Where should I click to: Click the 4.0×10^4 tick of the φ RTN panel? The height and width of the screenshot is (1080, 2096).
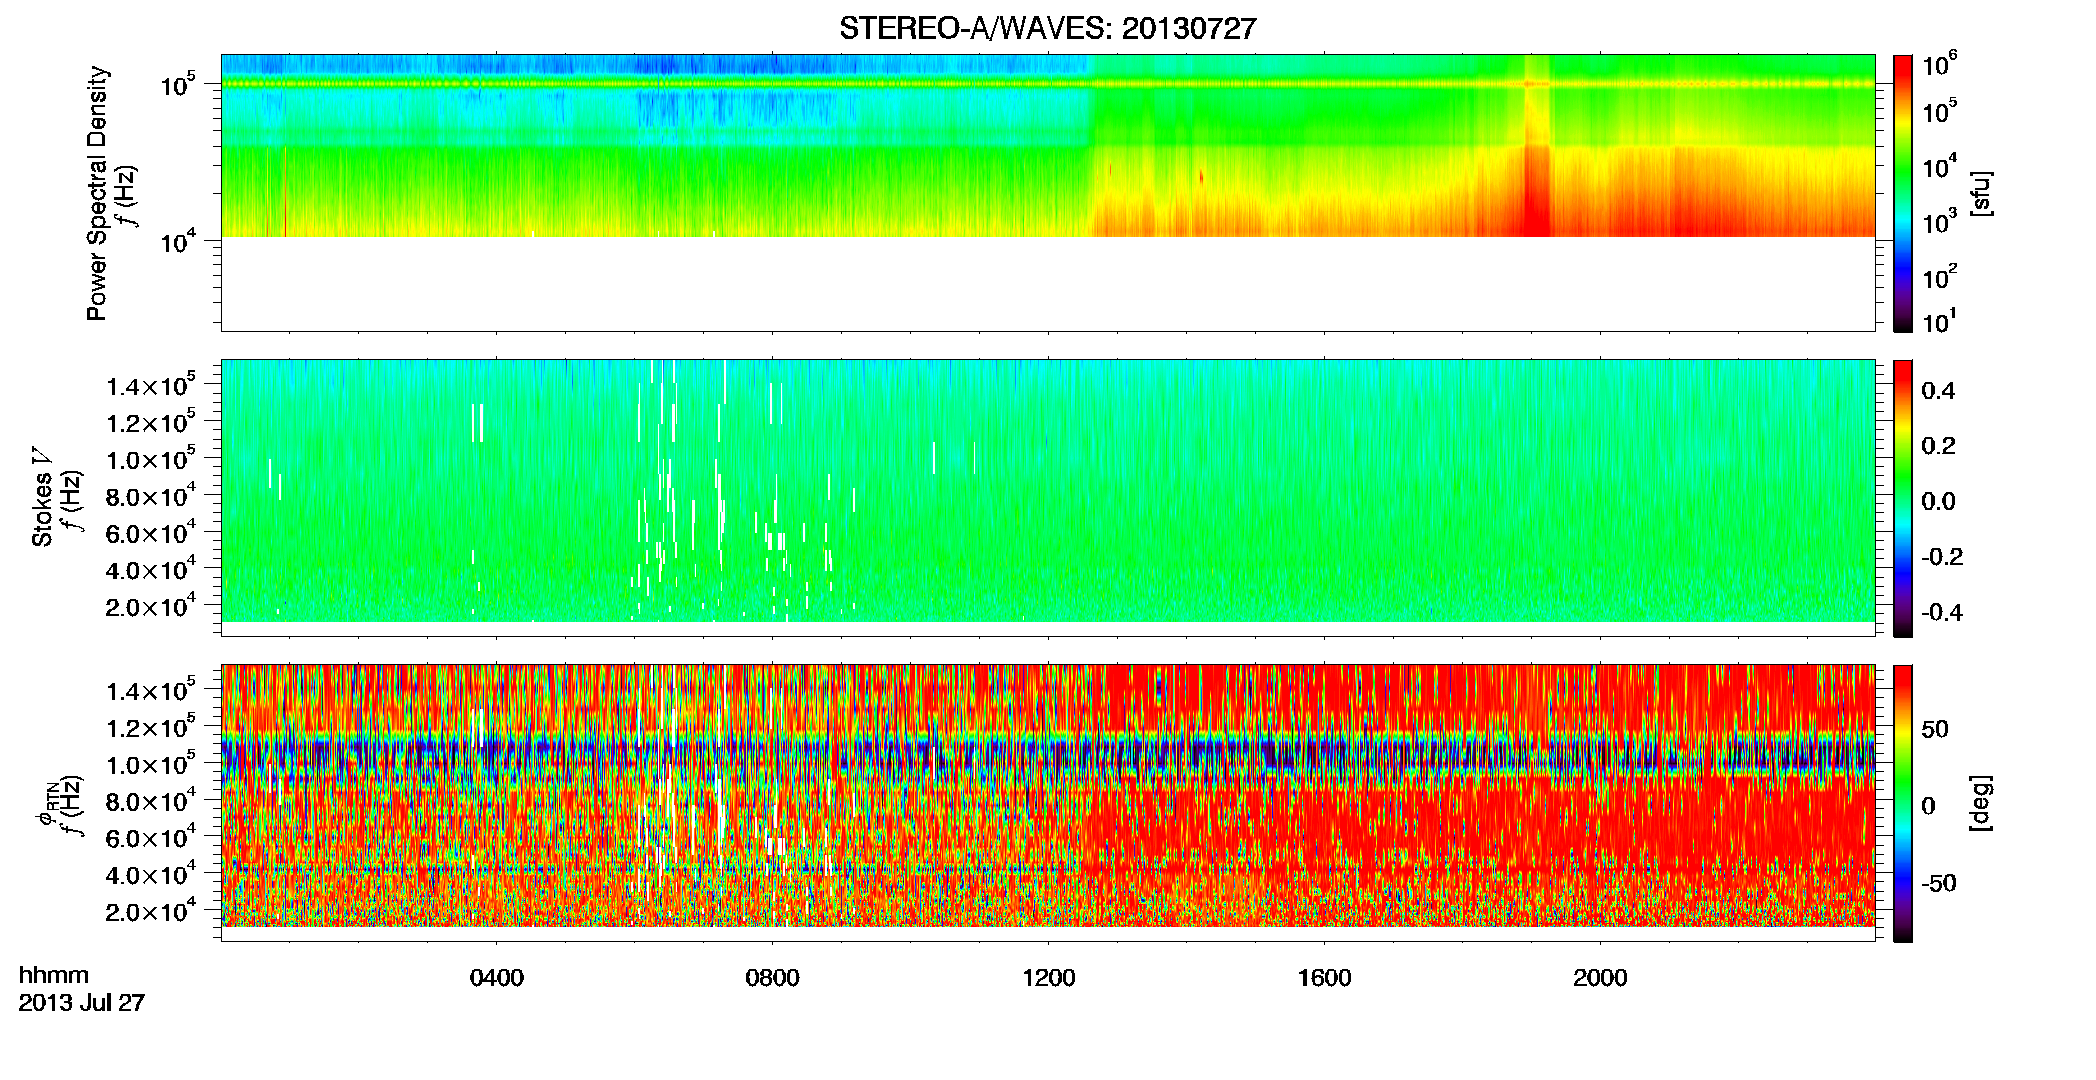(149, 874)
